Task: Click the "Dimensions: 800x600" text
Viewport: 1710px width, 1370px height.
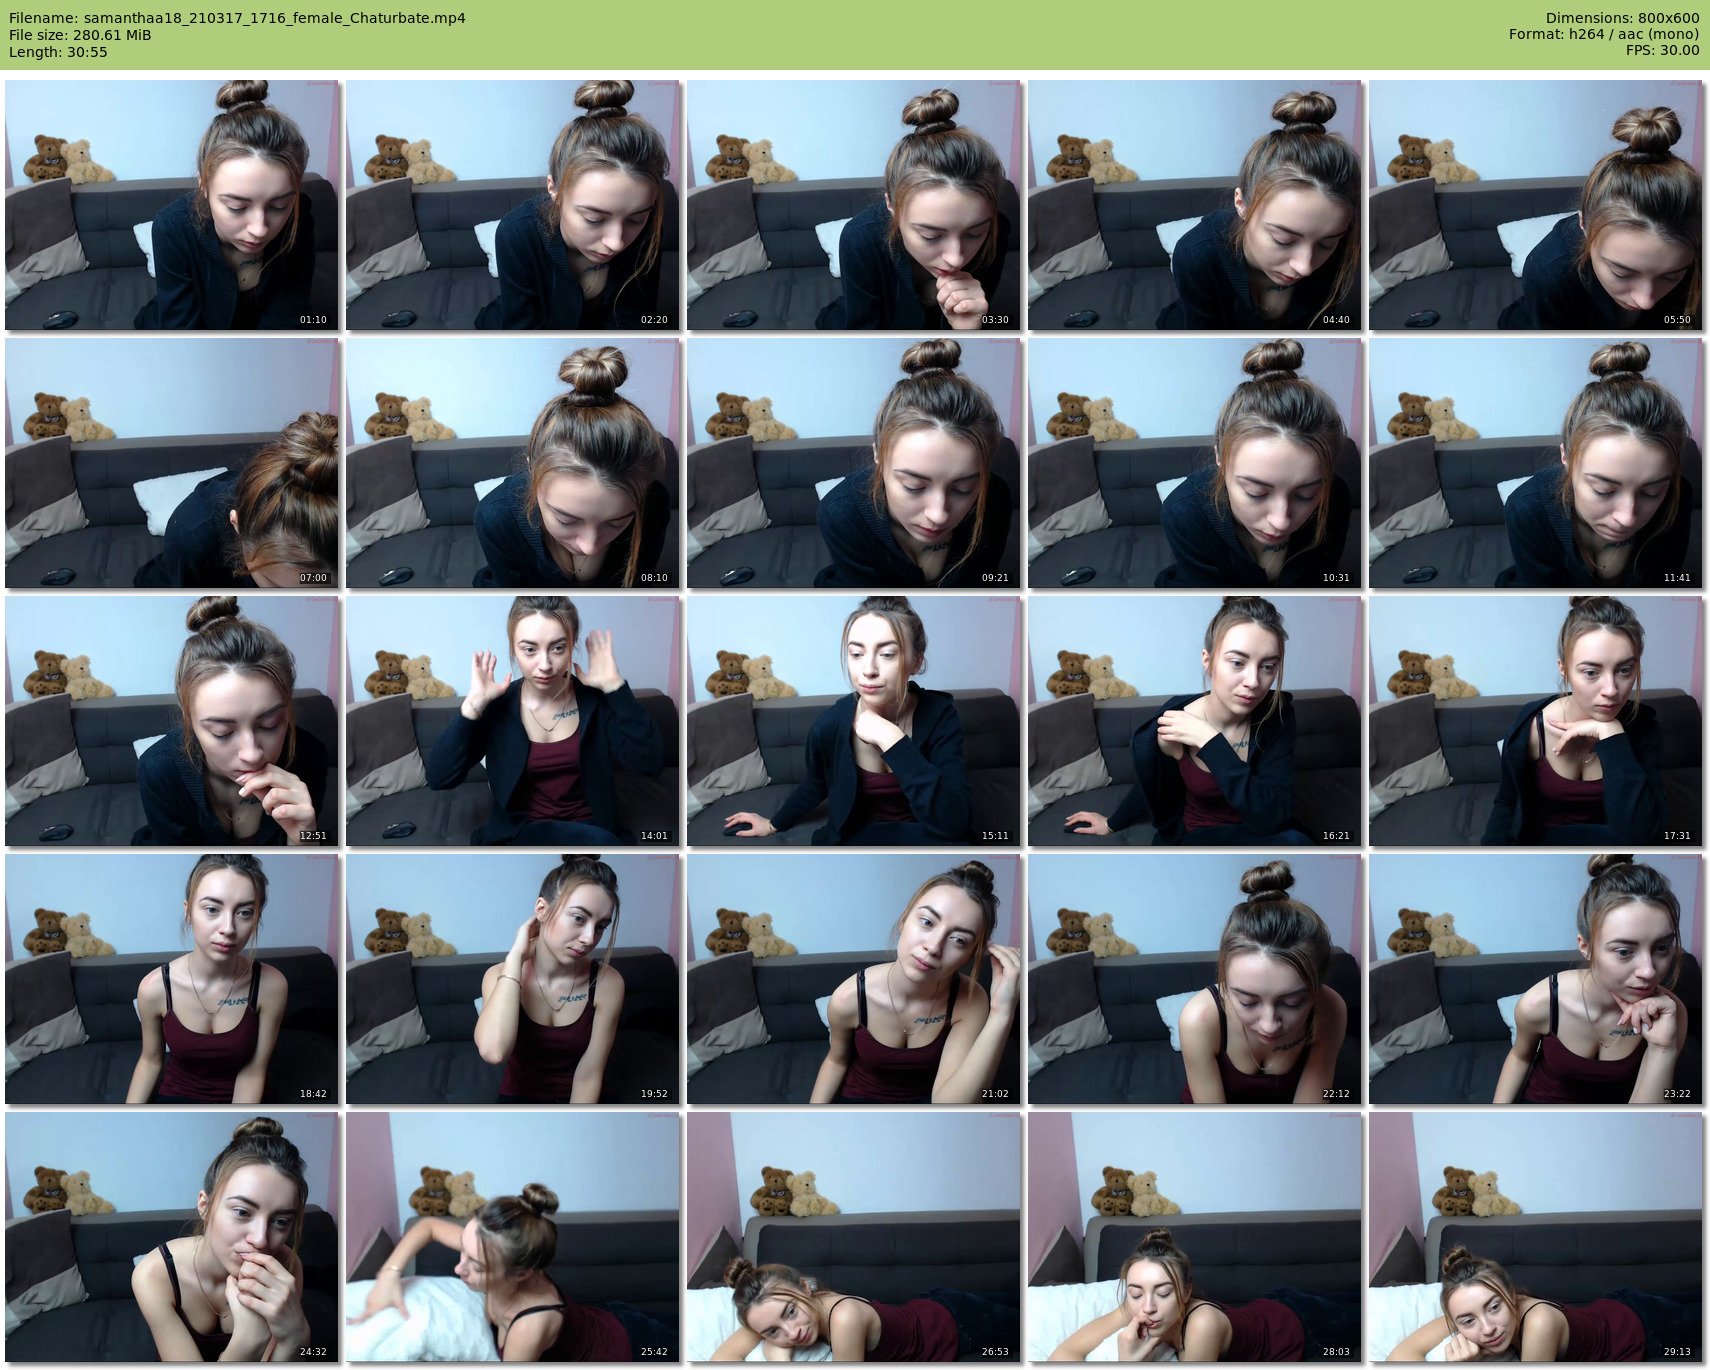Action: pos(1622,18)
